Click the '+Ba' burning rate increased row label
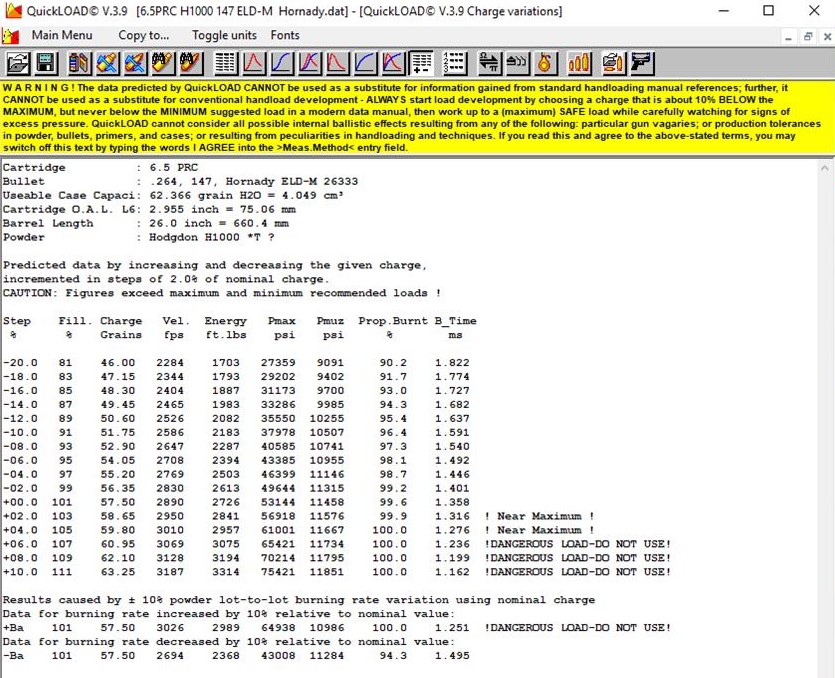835x678 pixels. coord(13,627)
